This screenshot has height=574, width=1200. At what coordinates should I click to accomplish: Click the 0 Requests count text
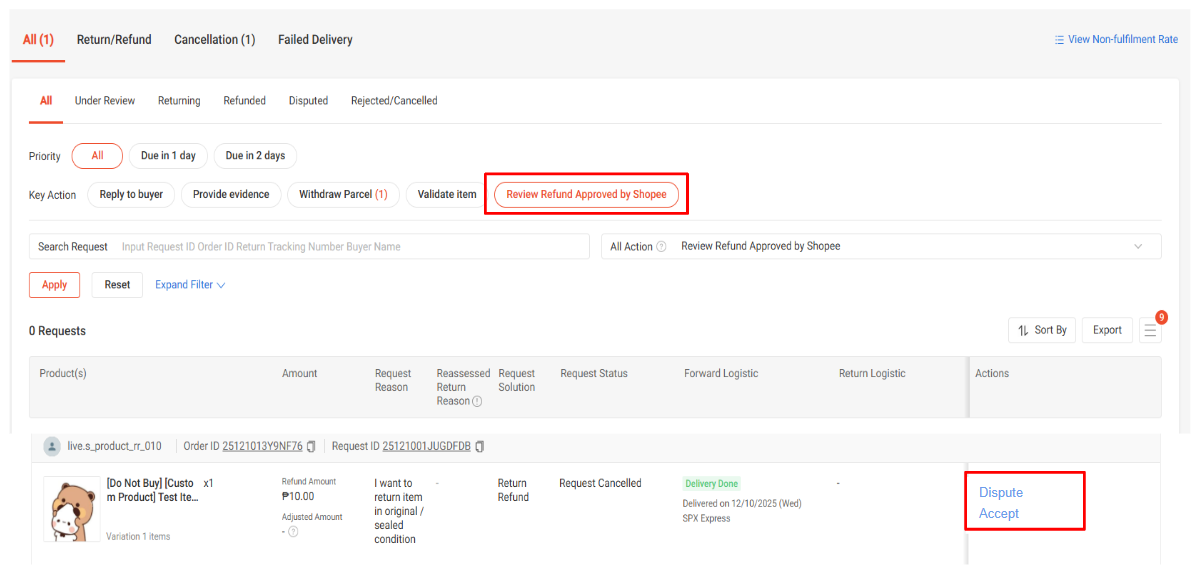click(57, 331)
